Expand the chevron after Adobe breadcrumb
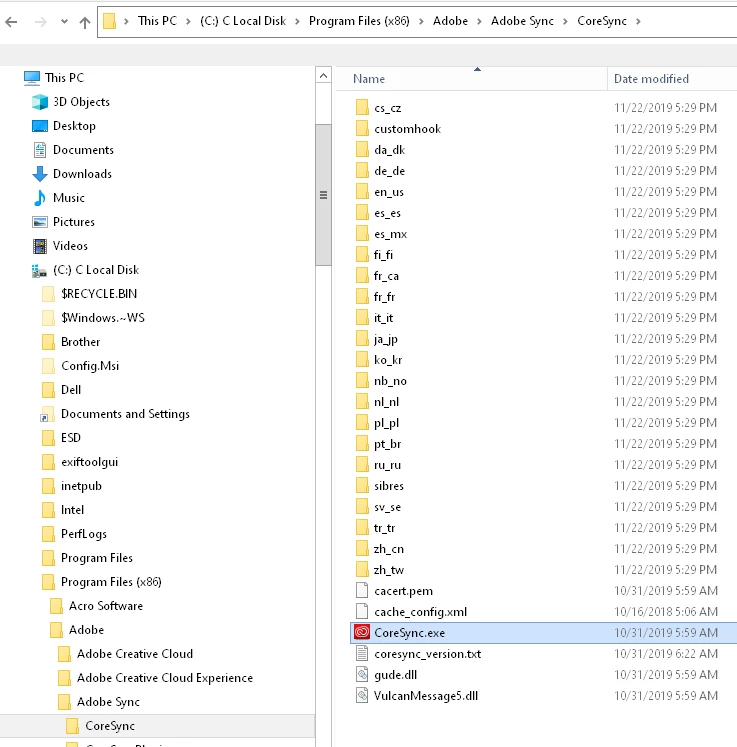Viewport: 737px width, 747px height. [x=479, y=21]
